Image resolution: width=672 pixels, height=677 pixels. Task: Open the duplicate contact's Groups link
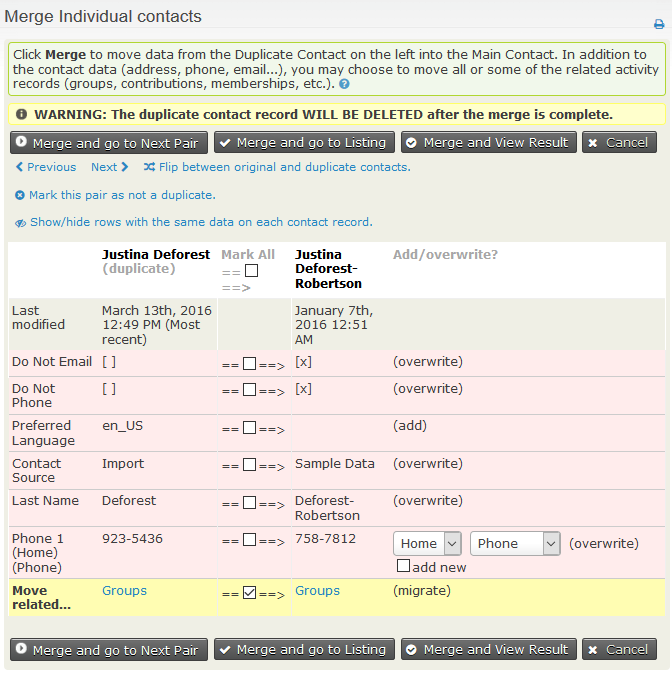124,591
